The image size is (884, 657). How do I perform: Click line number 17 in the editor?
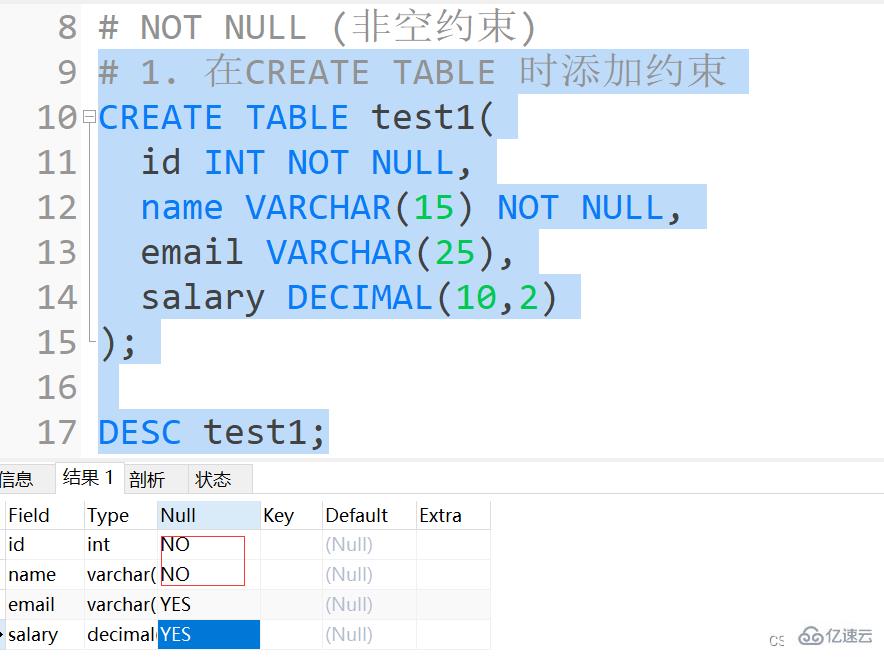56,432
